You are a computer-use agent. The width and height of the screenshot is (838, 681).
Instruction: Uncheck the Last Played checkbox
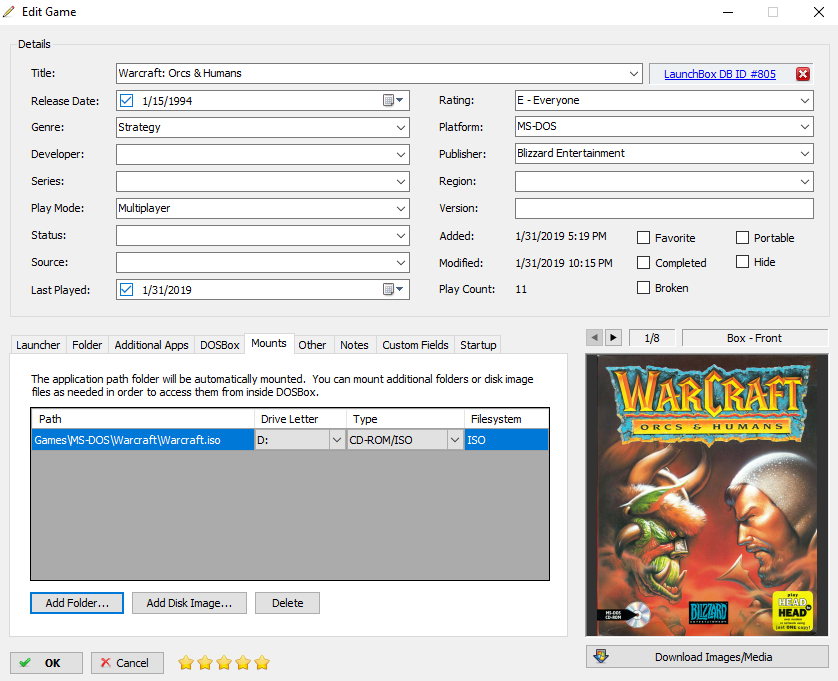126,289
